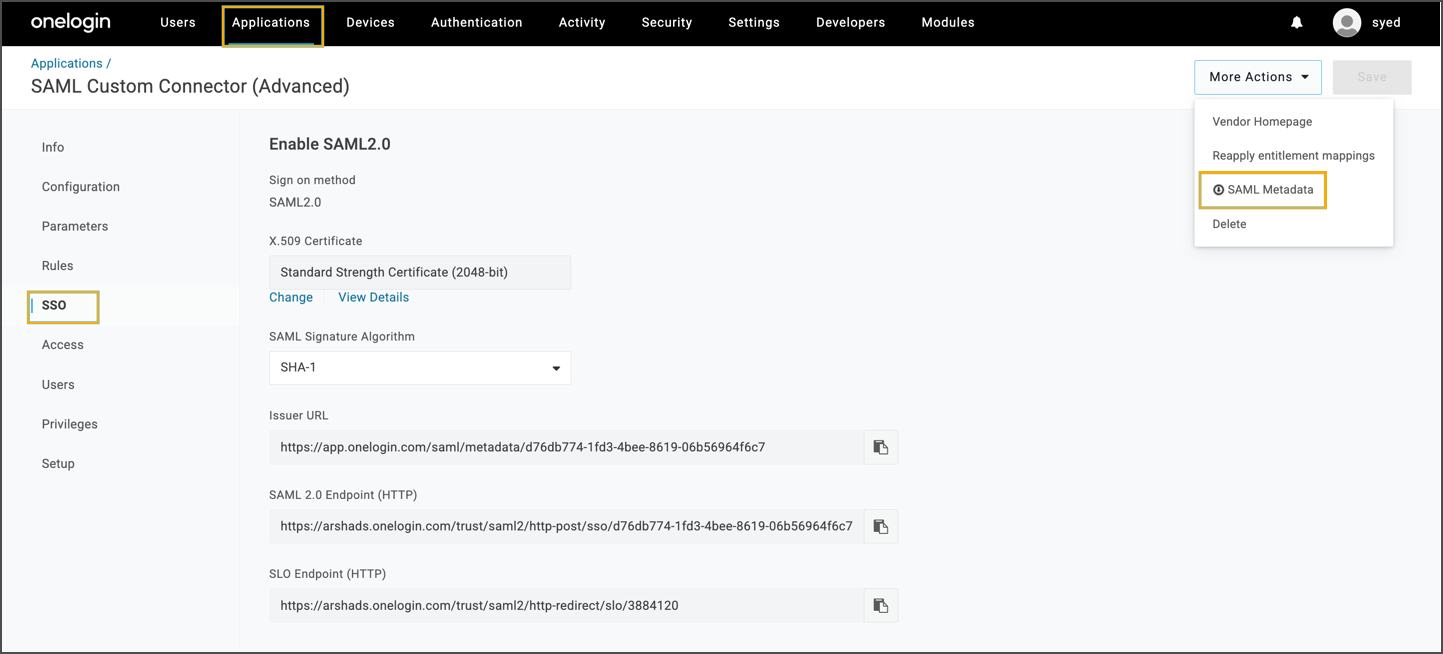This screenshot has width=1443, height=654.
Task: Open the user profile avatar
Action: pyautogui.click(x=1347, y=22)
